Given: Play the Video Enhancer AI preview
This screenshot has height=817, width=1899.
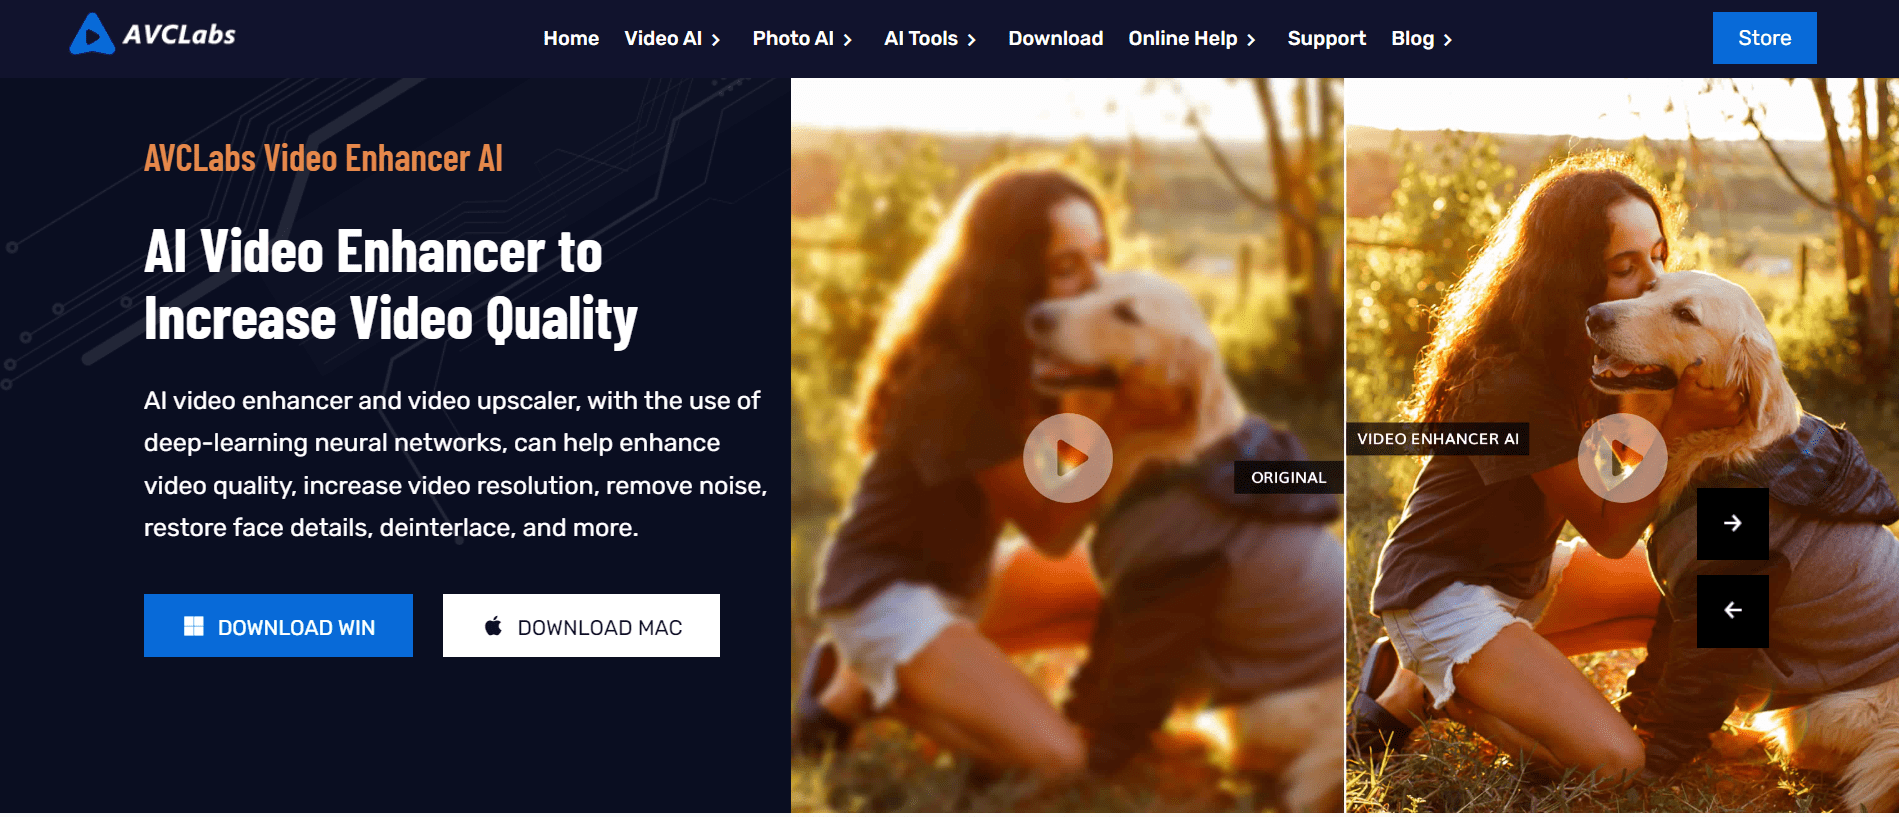Looking at the screenshot, I should pyautogui.click(x=1622, y=458).
